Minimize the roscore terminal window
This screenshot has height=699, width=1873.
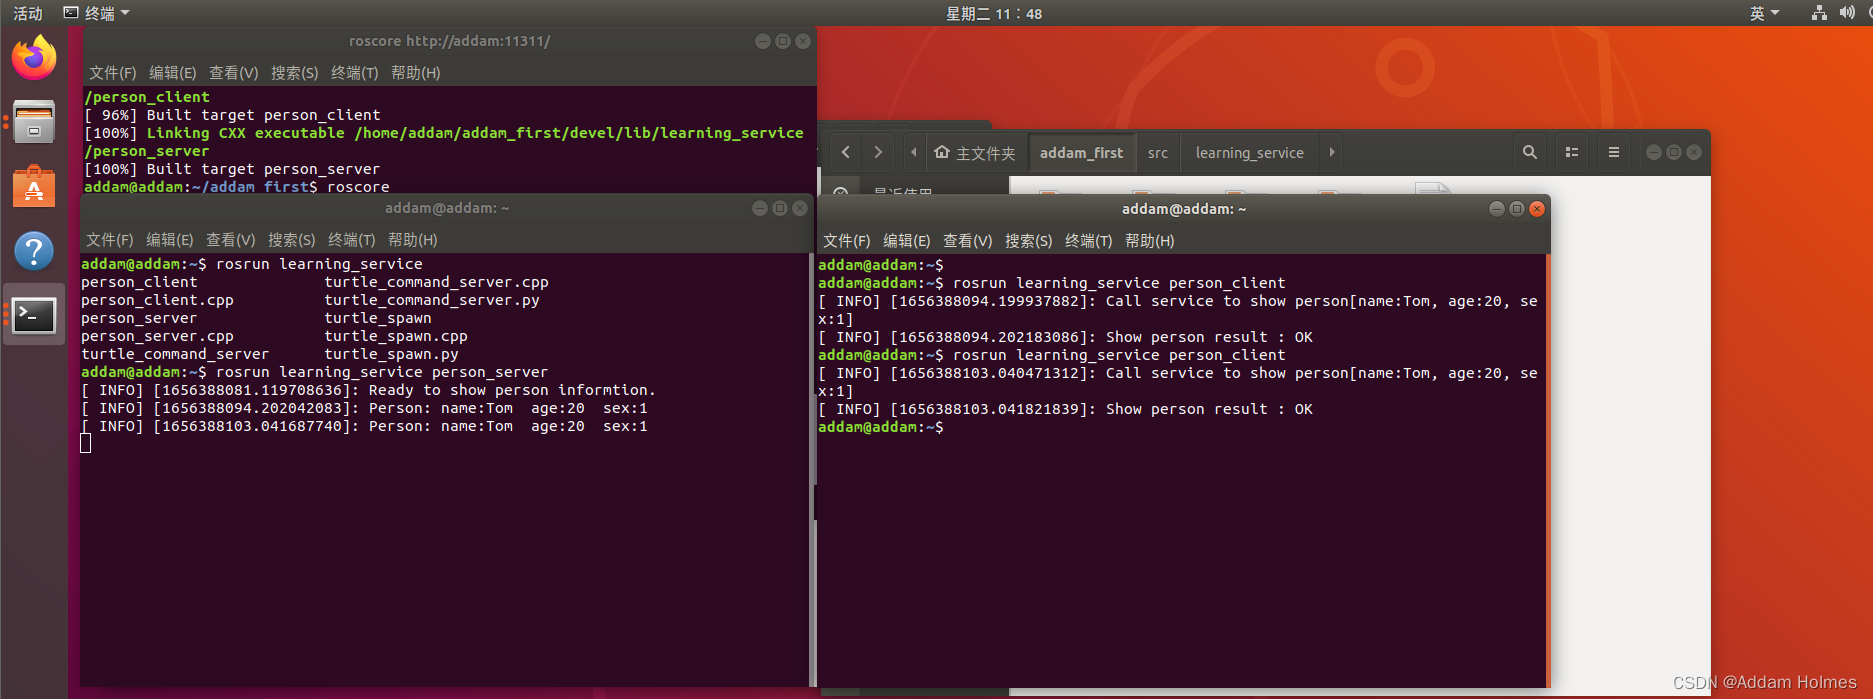point(763,41)
